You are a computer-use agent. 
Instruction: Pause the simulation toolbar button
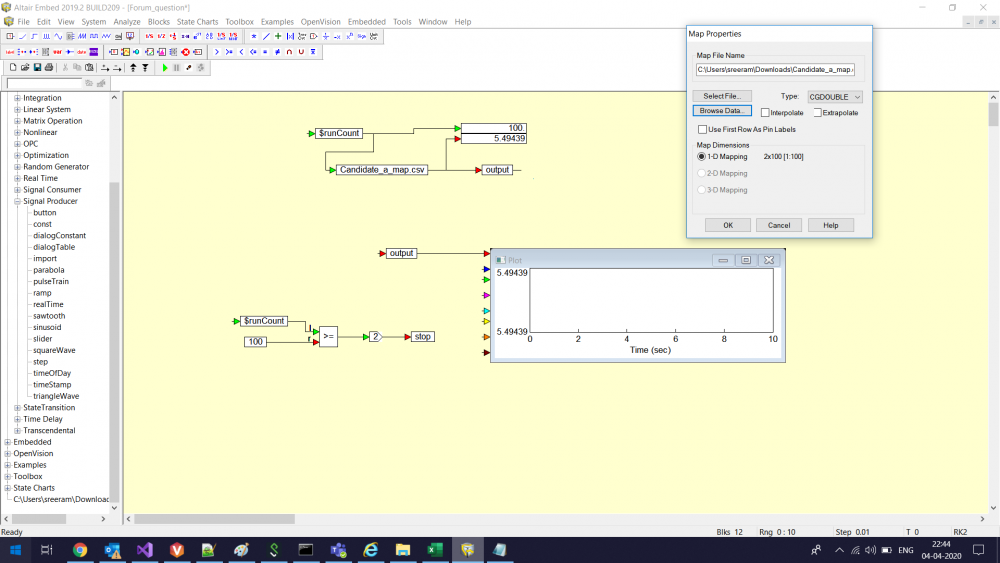[x=176, y=67]
